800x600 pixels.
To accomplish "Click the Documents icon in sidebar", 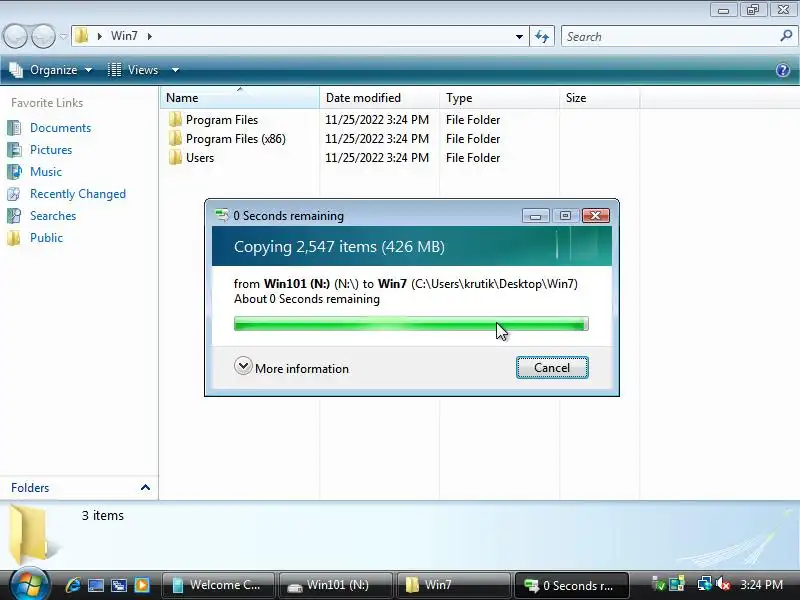I will tap(14, 128).
